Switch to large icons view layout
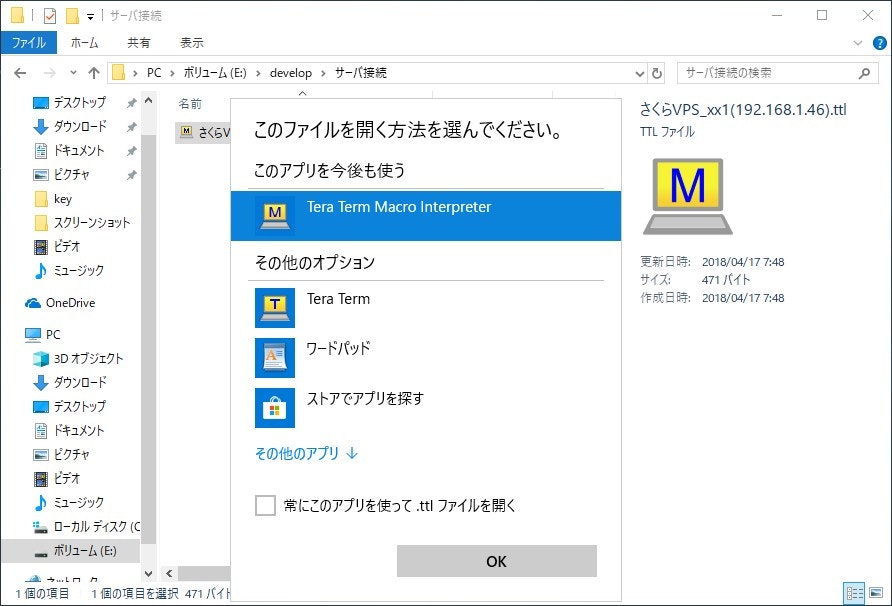The width and height of the screenshot is (892, 606). (x=876, y=593)
